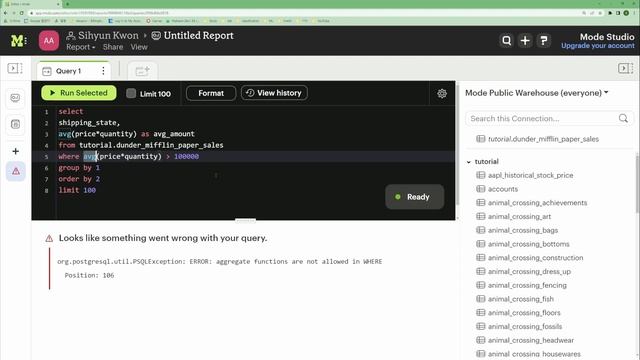This screenshot has width=640, height=360.
Task: Open the notebook sidebar icon
Action: [x=15, y=124]
